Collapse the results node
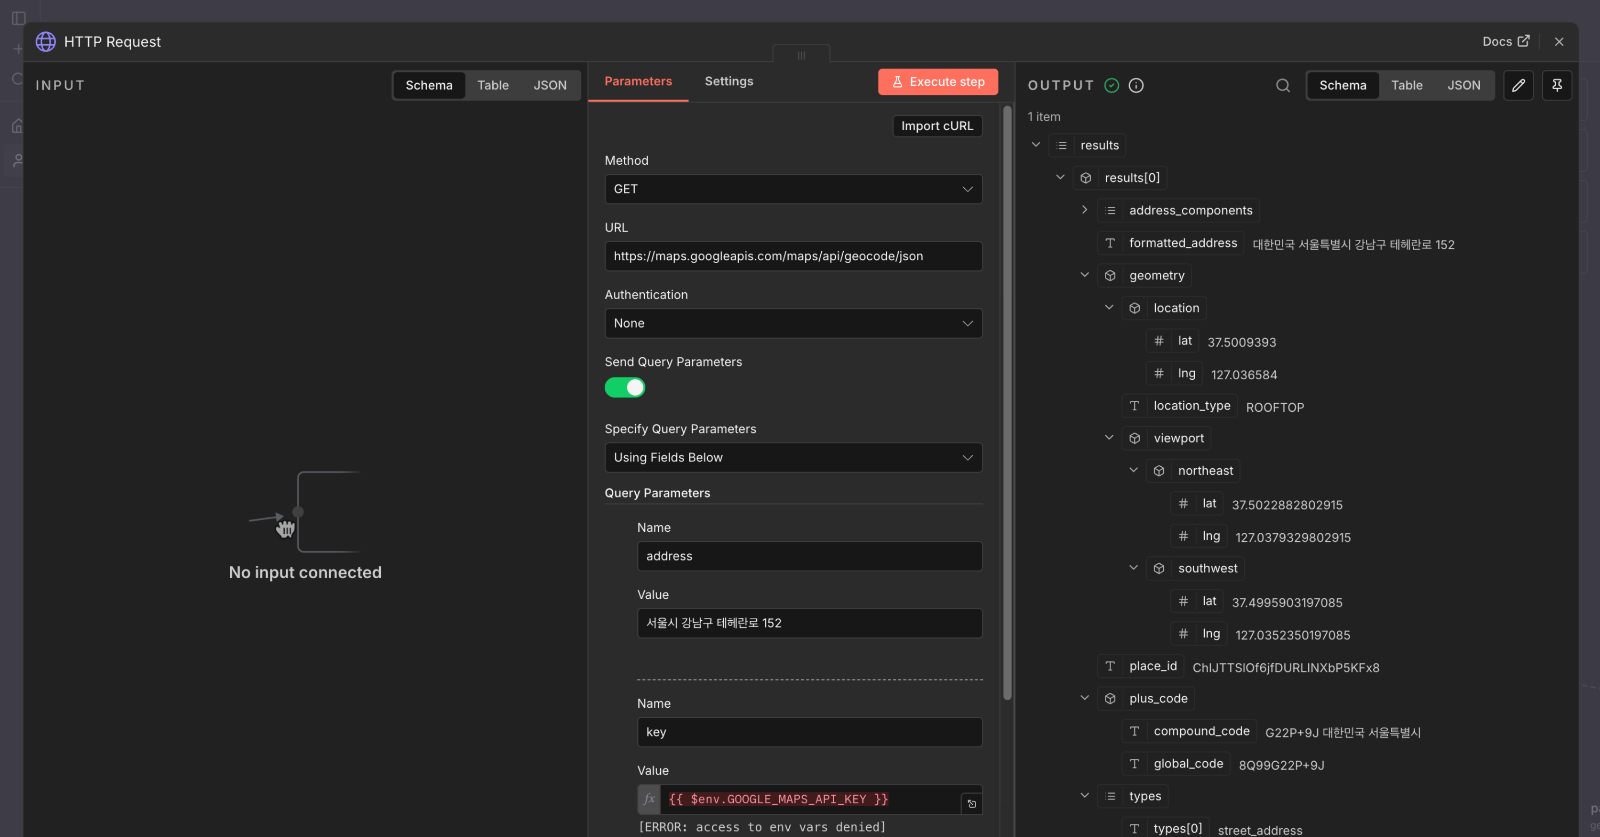Viewport: 1600px width, 837px height. pyautogui.click(x=1036, y=145)
